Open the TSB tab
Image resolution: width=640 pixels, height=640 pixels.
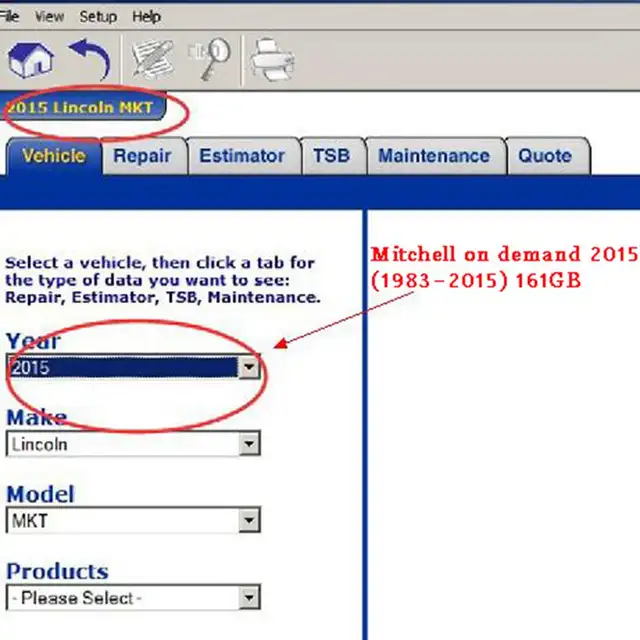pos(332,156)
